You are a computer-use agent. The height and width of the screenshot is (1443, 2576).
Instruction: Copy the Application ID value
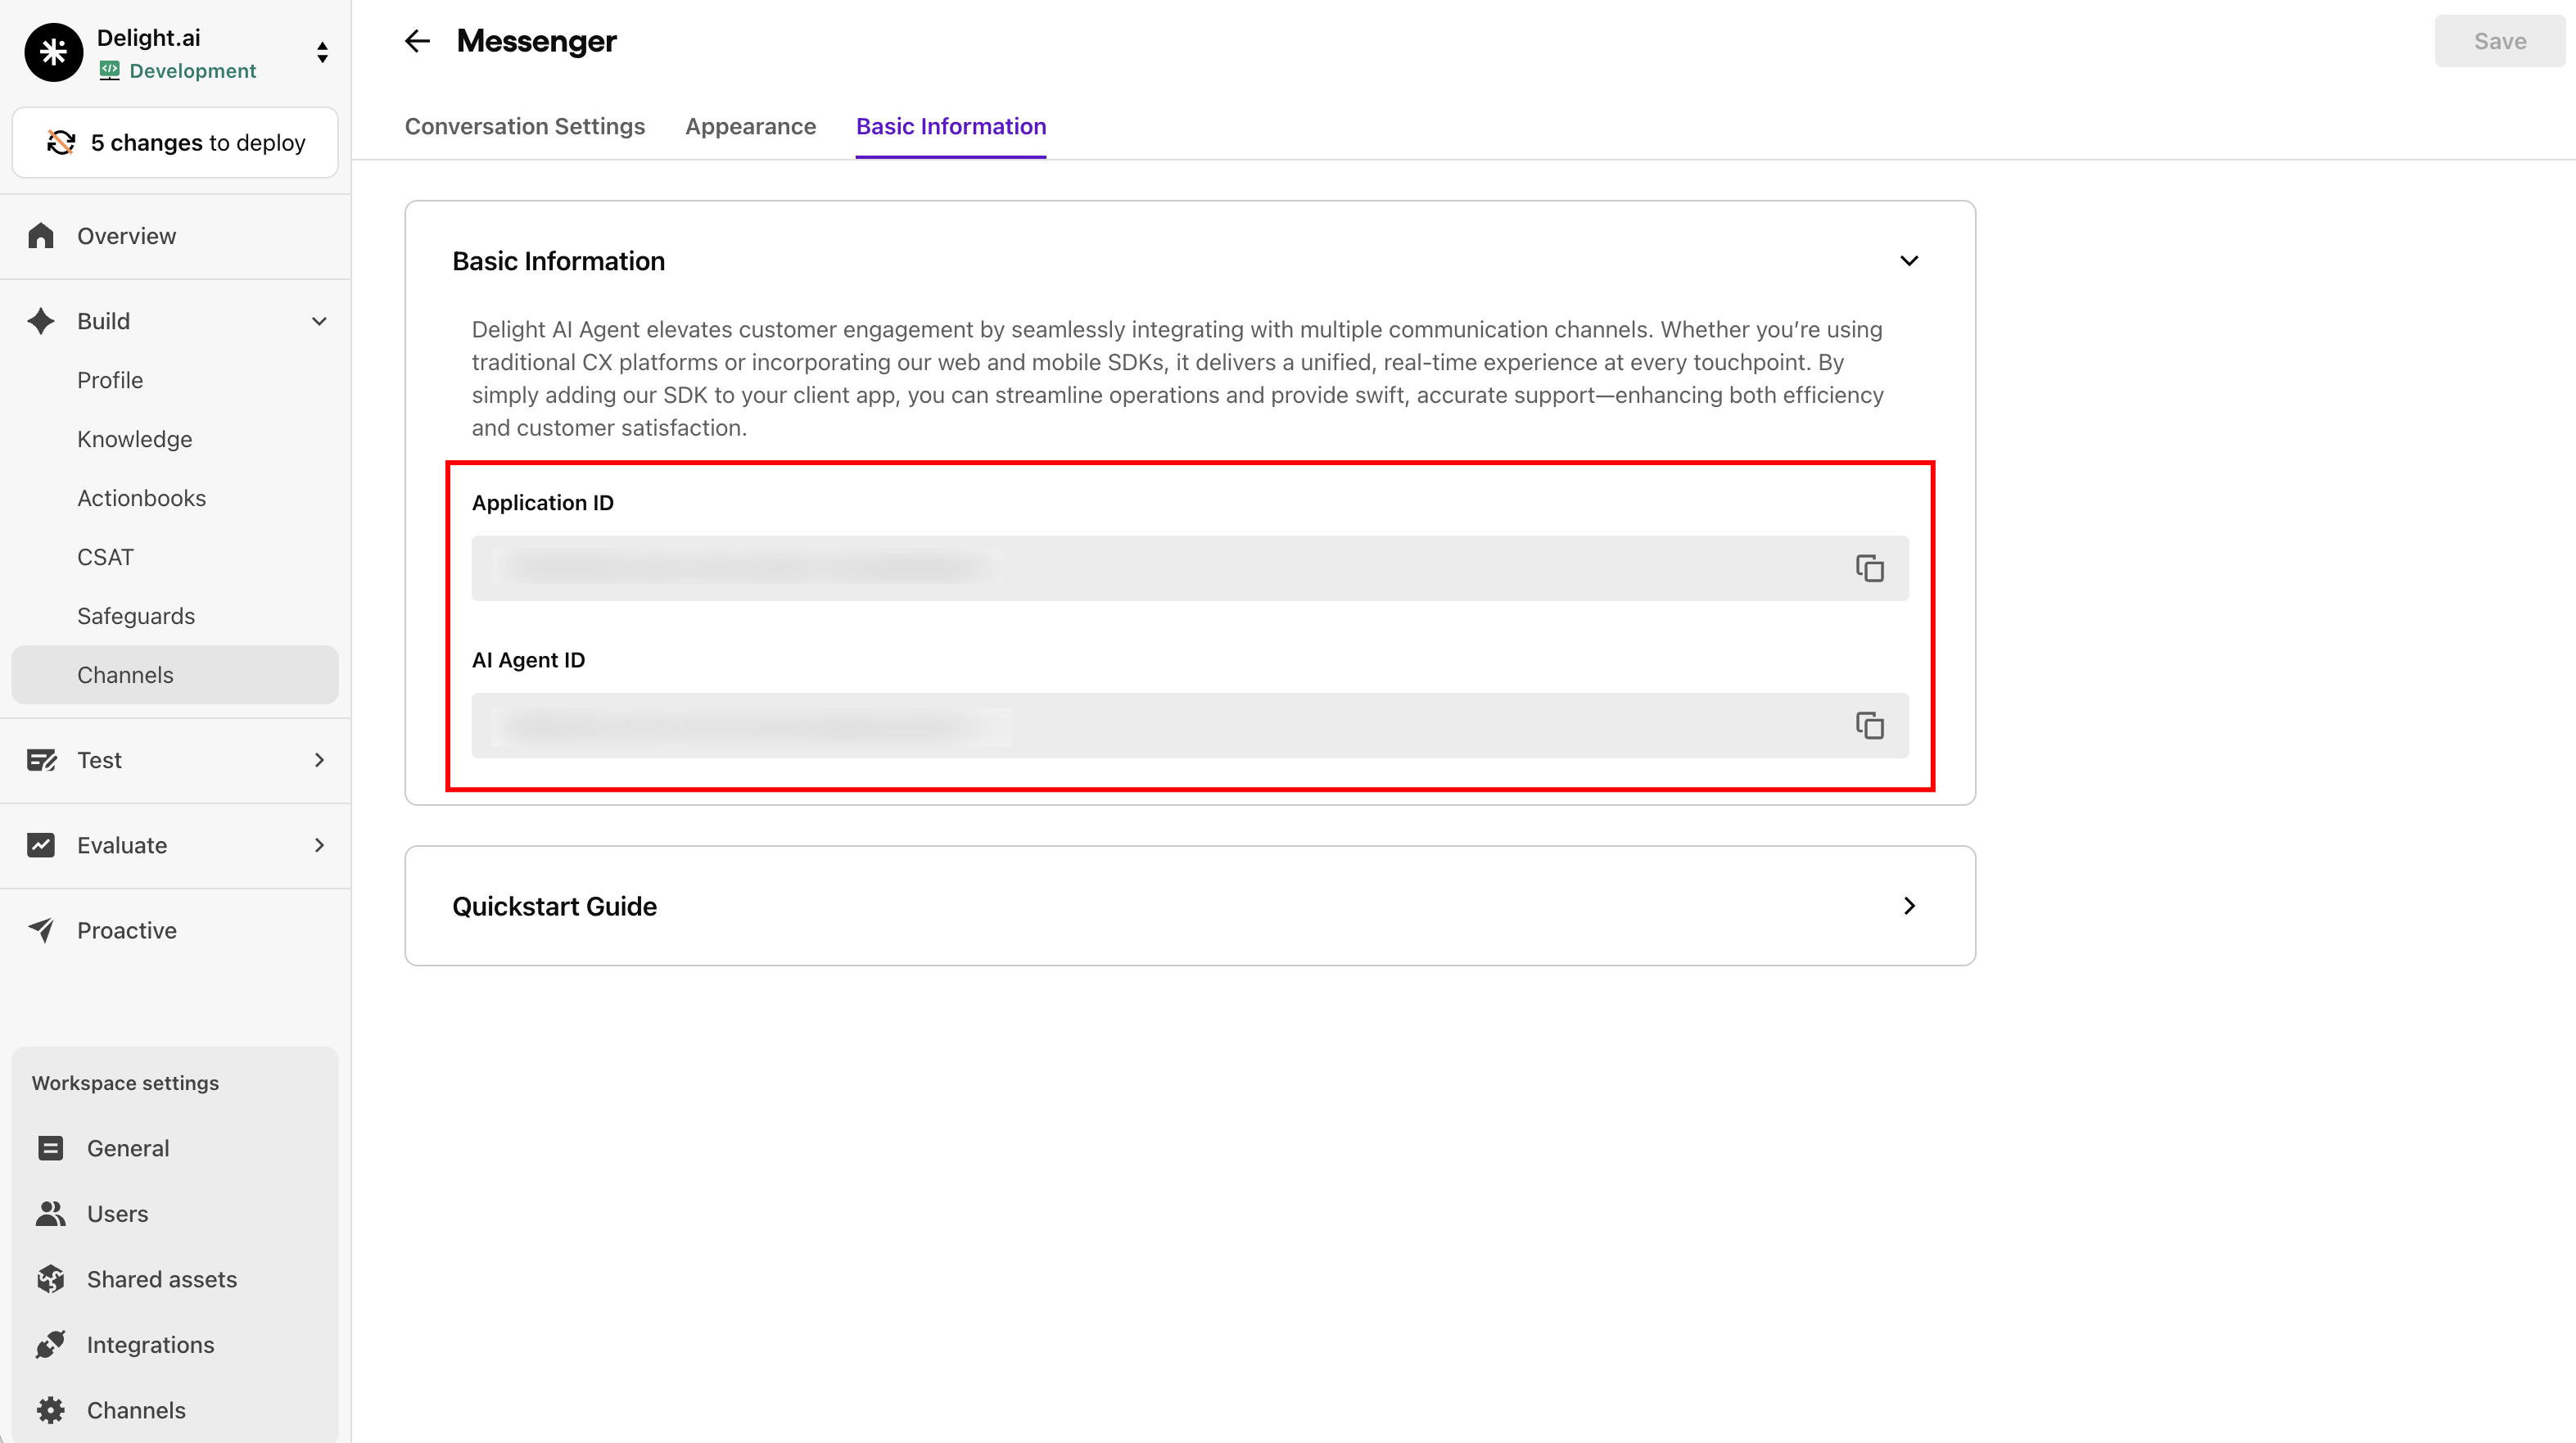1869,568
